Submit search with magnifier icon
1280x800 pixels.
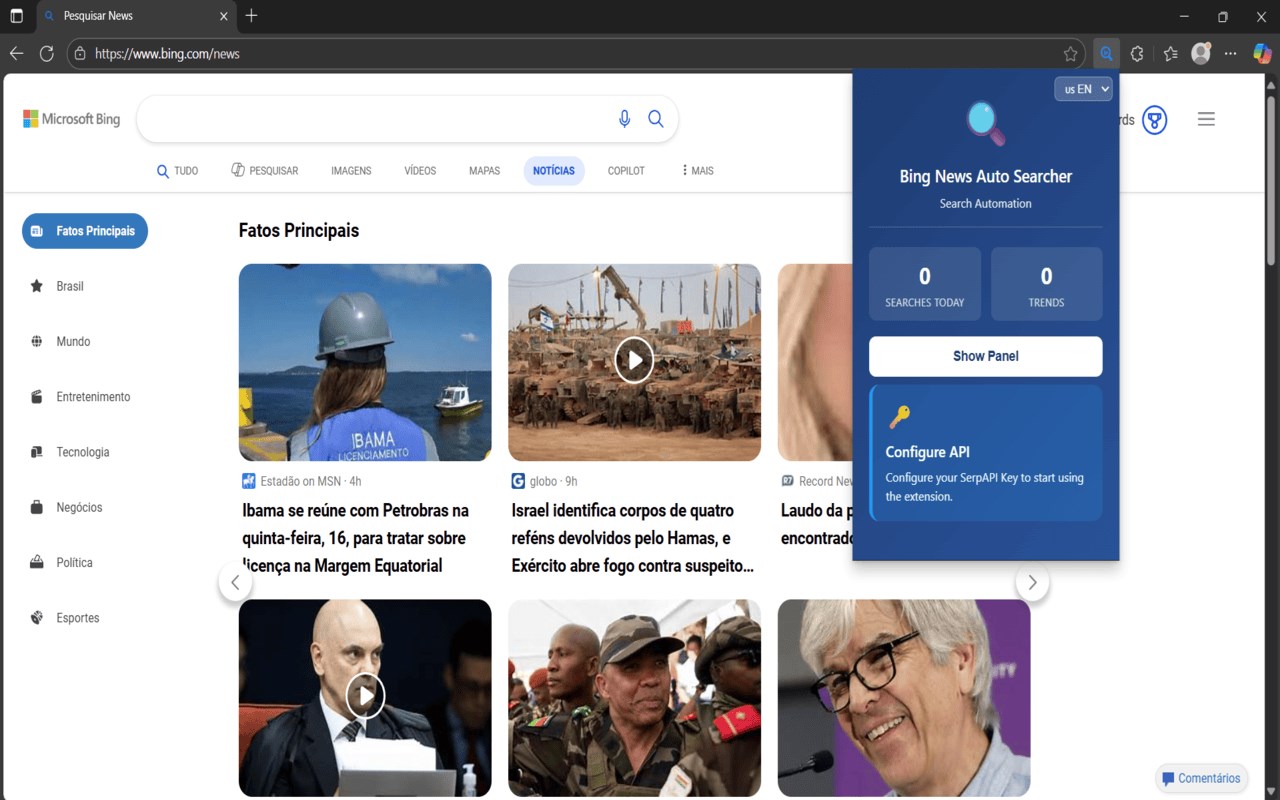click(656, 119)
